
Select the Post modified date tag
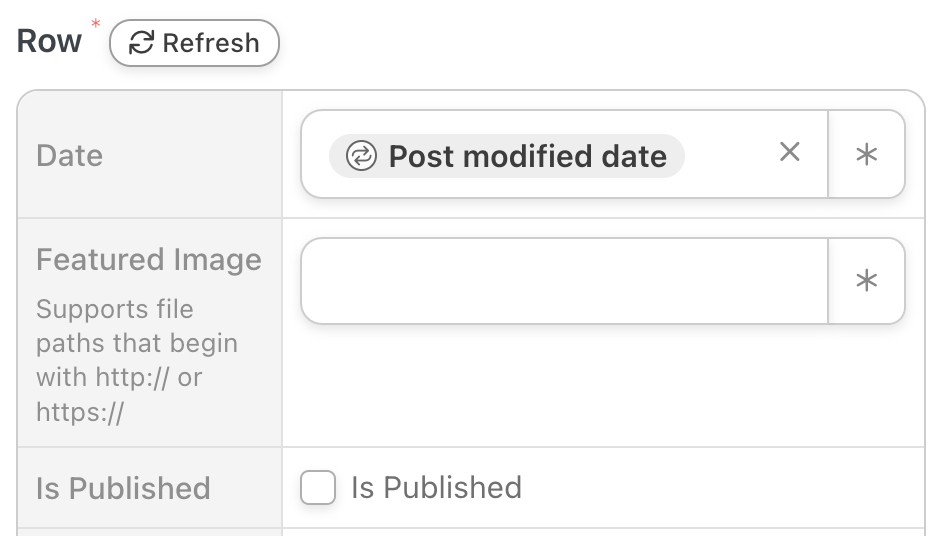pos(506,156)
